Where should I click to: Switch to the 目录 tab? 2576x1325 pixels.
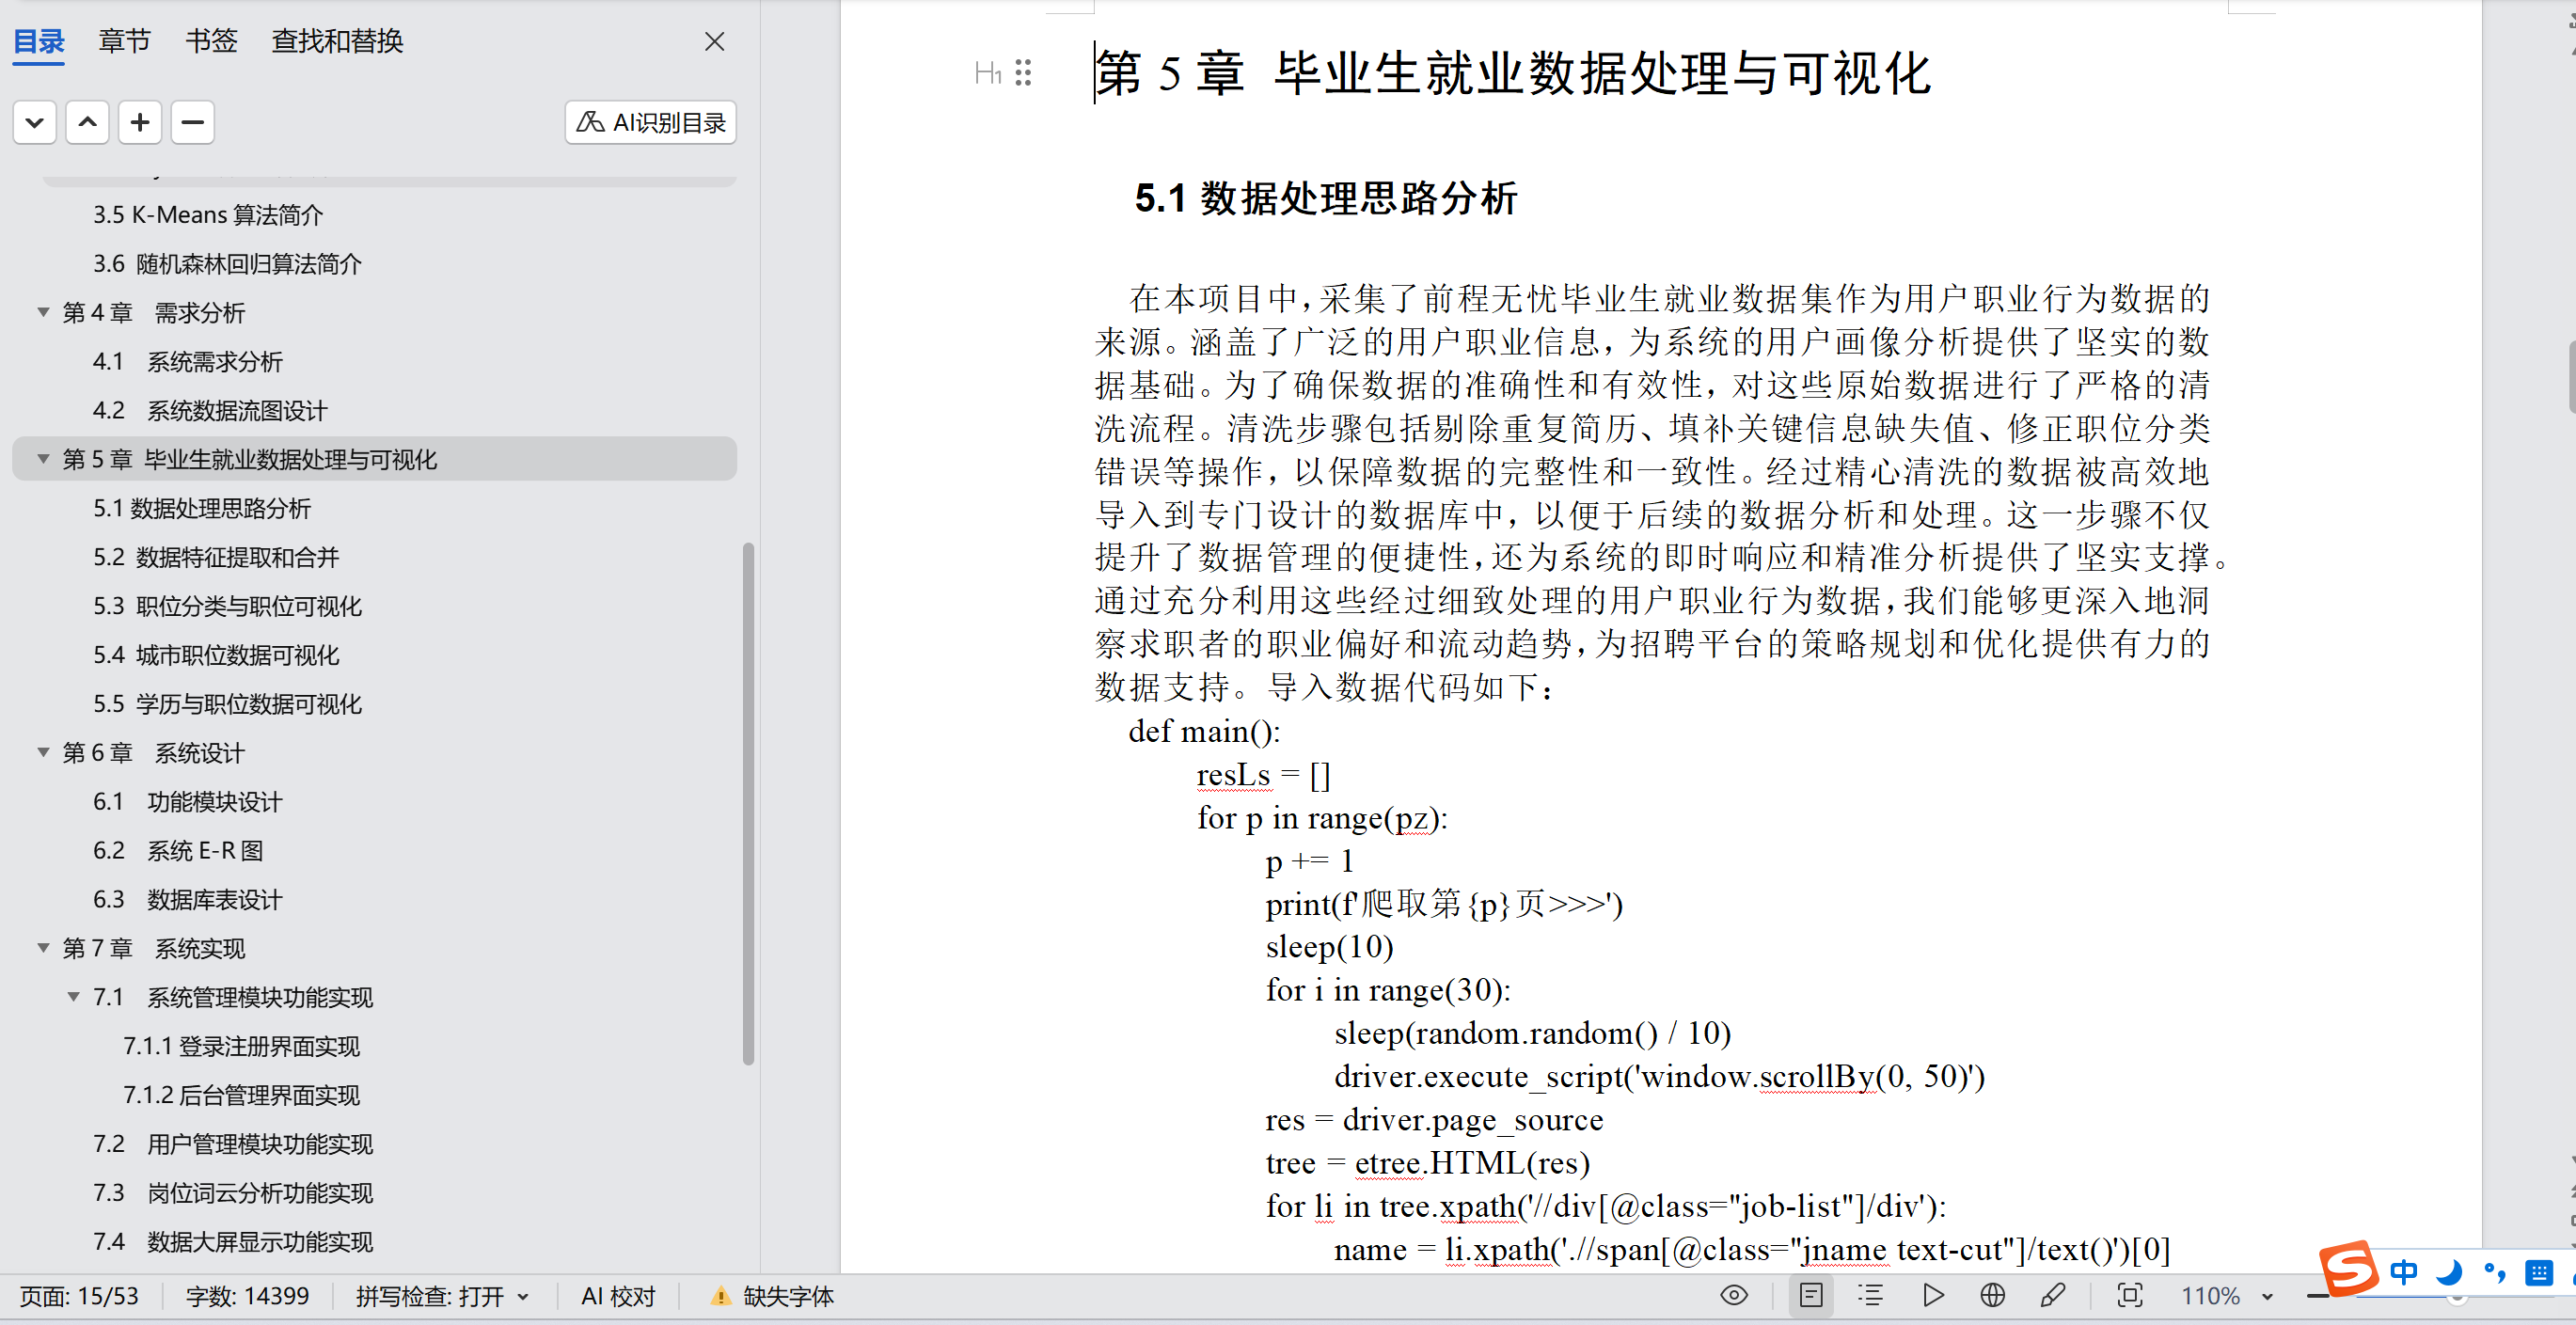tap(39, 41)
